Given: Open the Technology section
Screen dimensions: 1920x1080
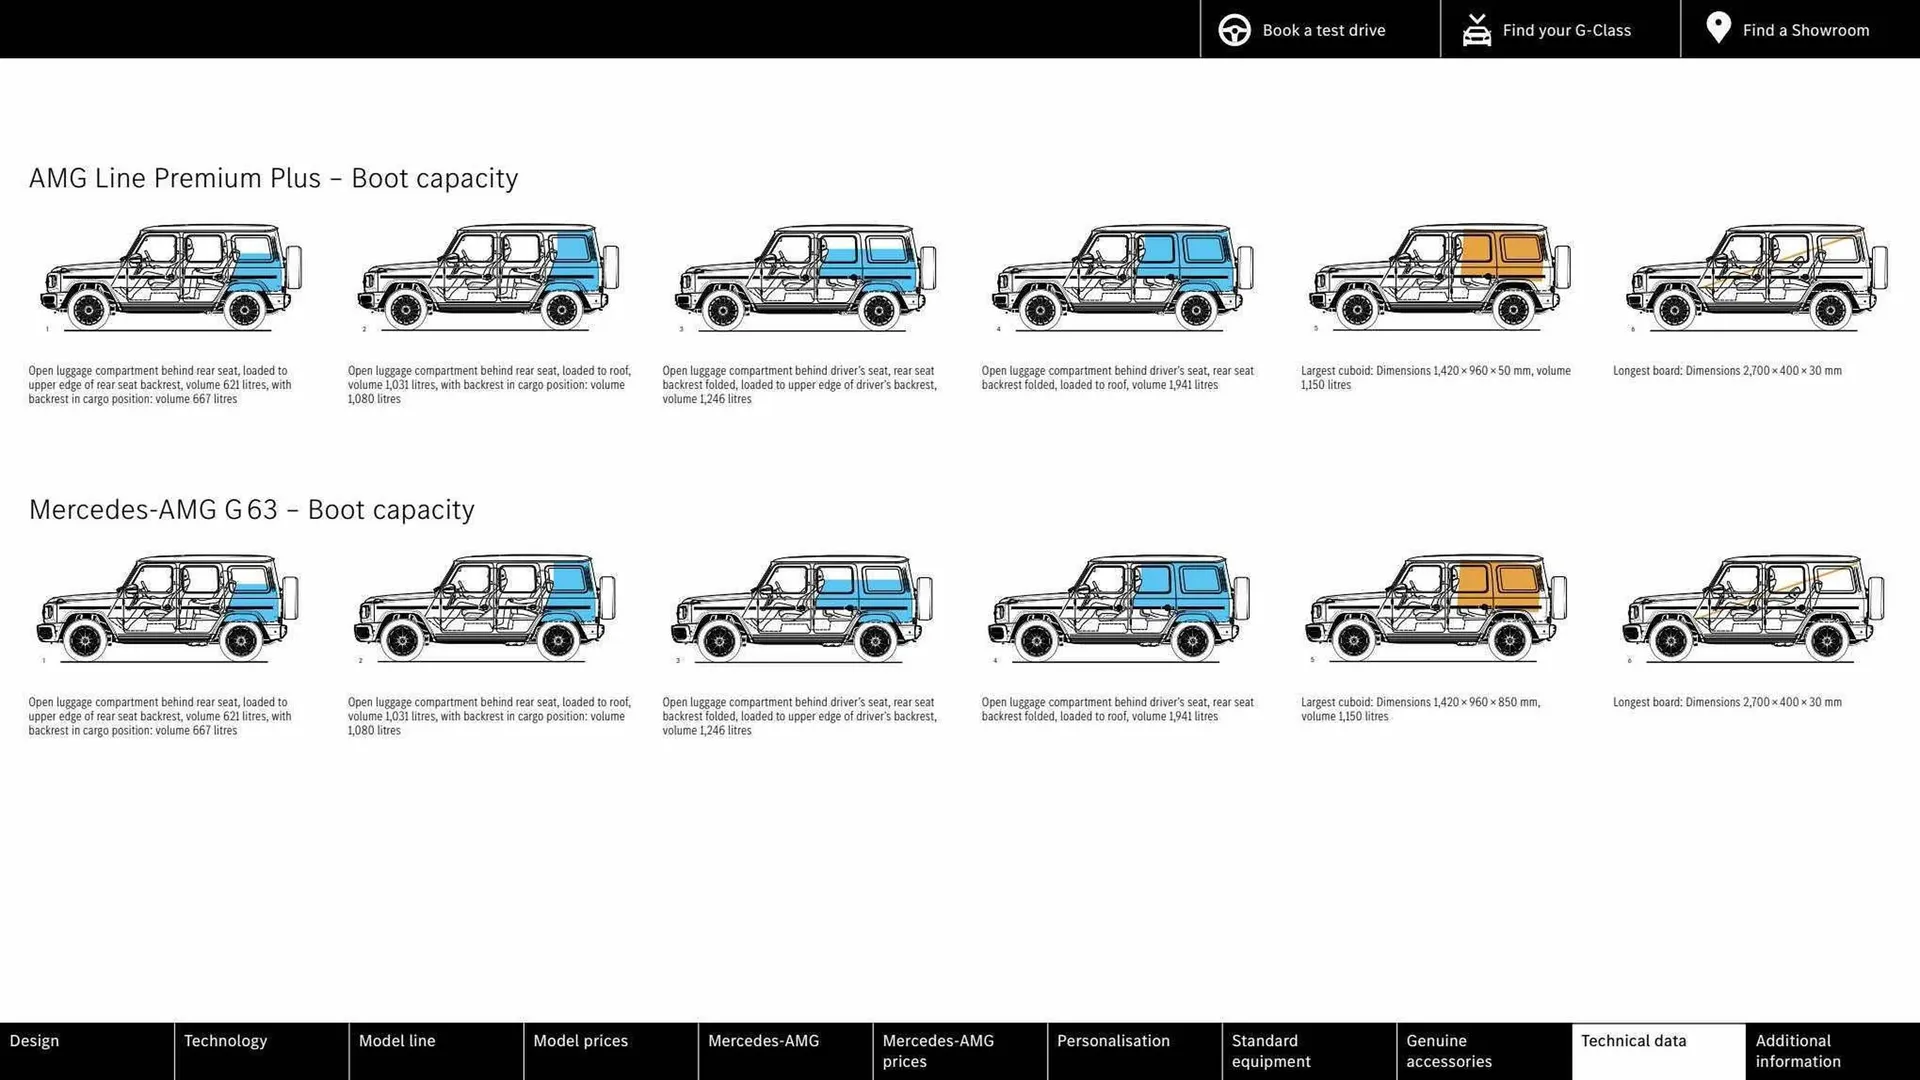Looking at the screenshot, I should (260, 1050).
